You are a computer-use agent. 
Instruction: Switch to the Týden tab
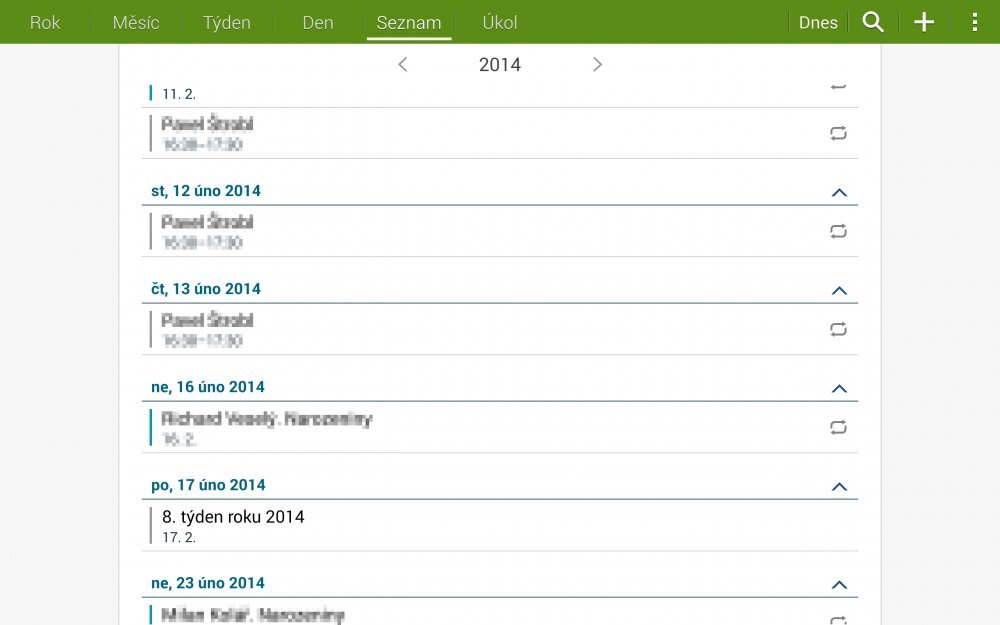(x=227, y=22)
